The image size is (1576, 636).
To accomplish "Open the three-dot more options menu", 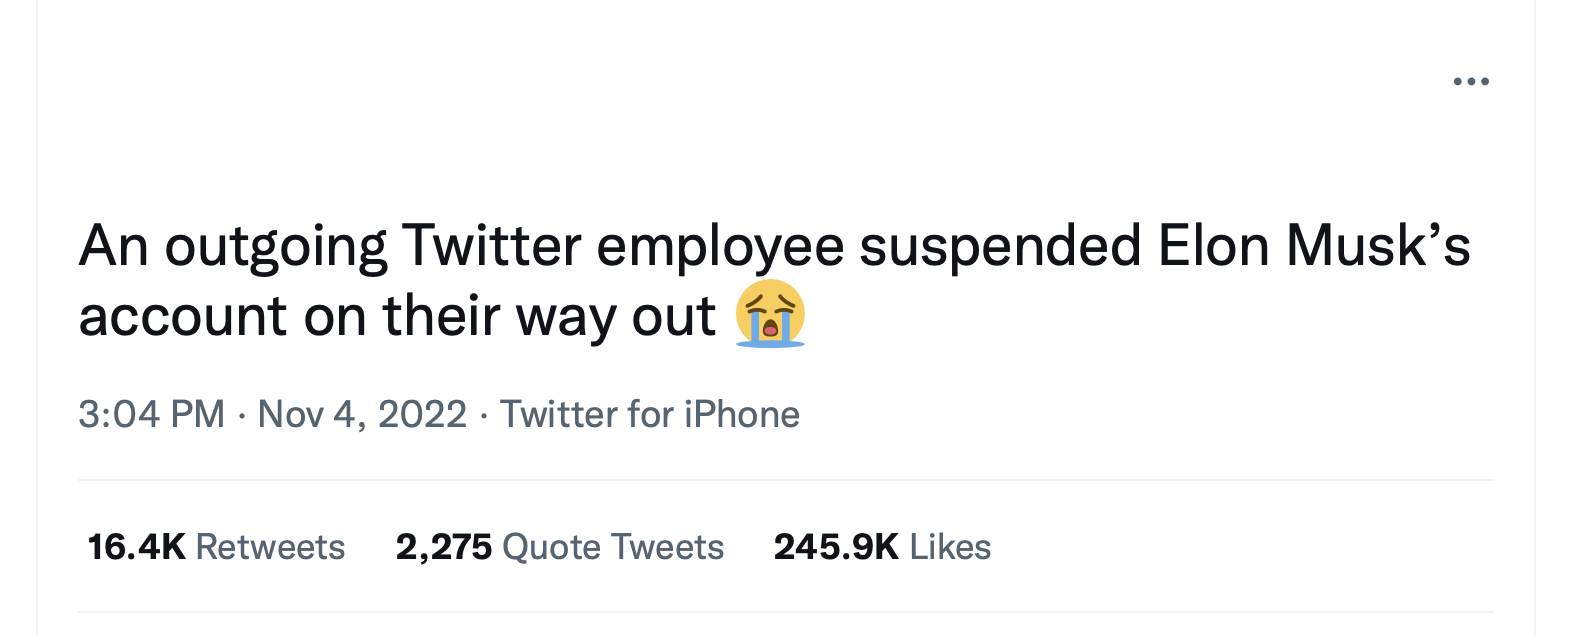I will point(1471,81).
